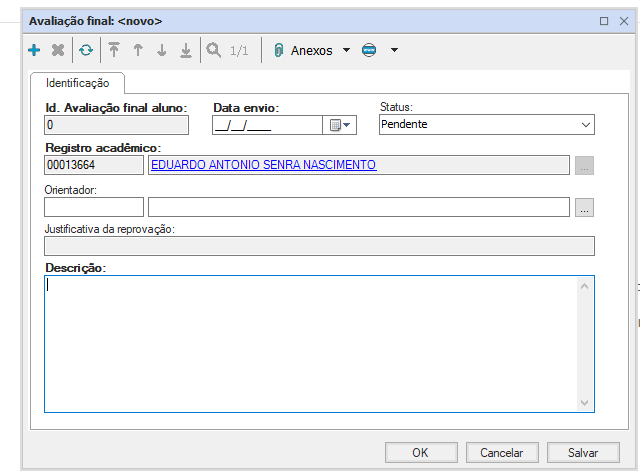Go to the previous record arrow

click(x=138, y=50)
